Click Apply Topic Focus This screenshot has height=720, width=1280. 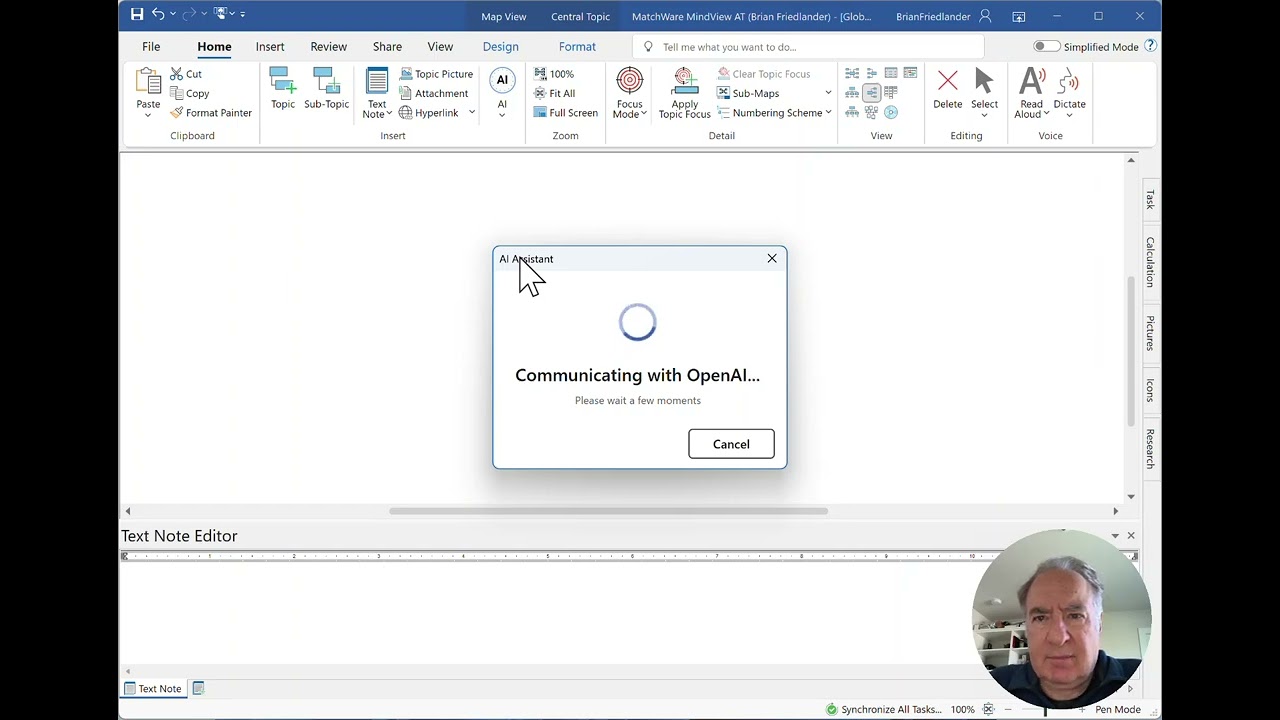click(685, 93)
